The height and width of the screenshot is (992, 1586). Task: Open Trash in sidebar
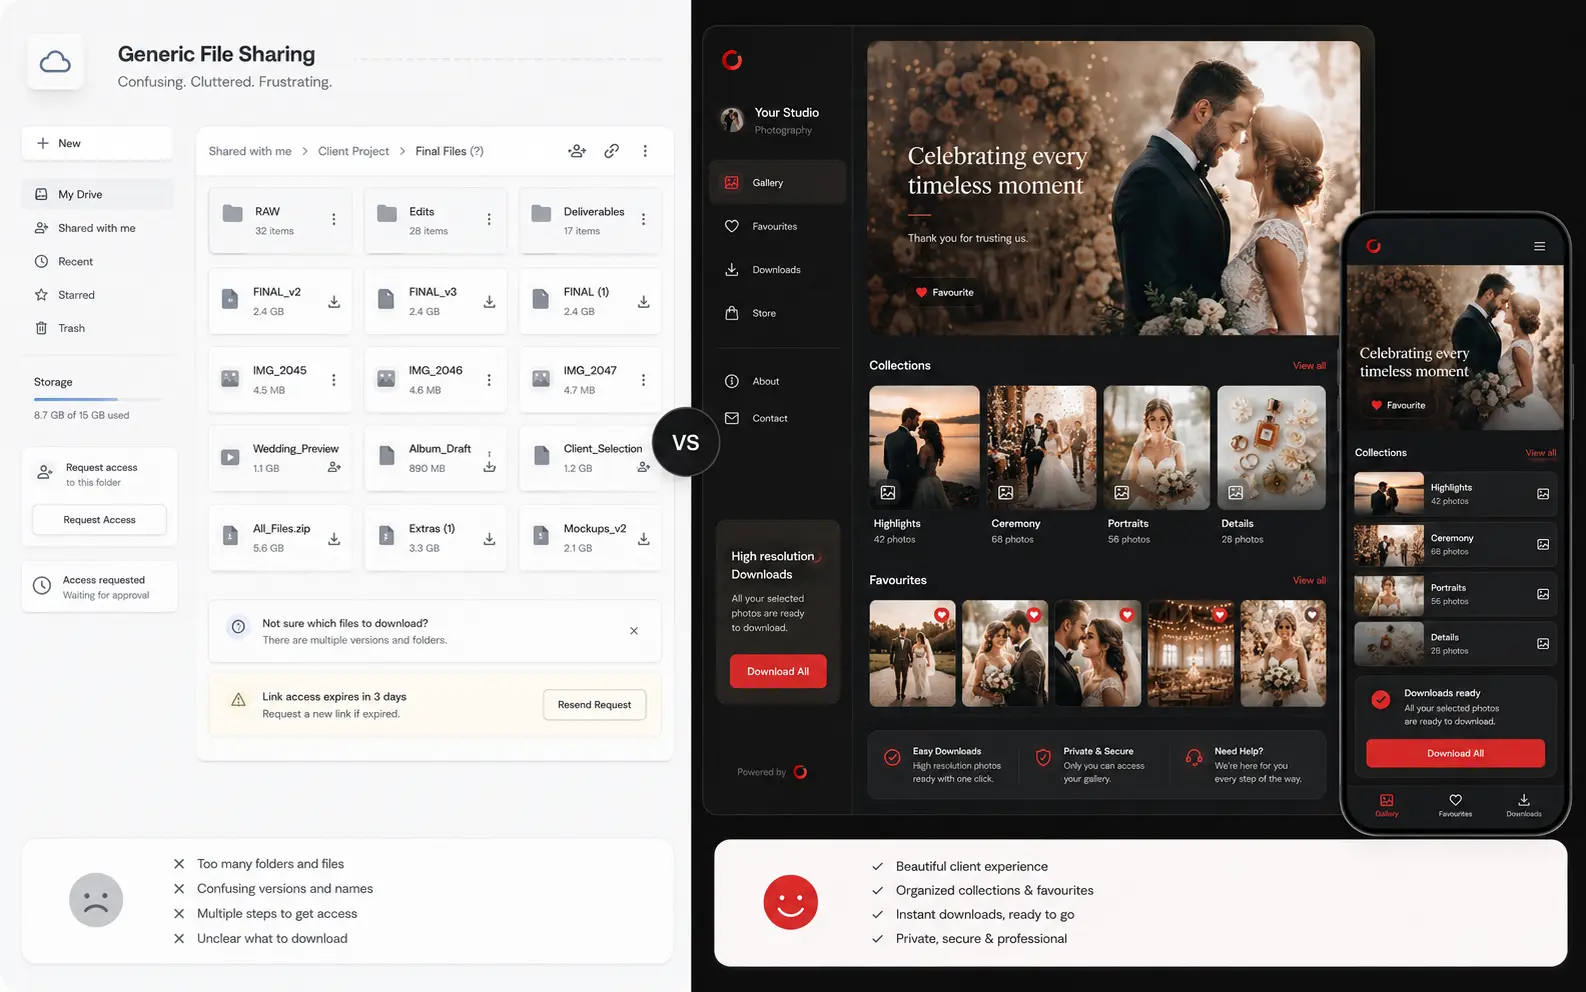pos(97,328)
